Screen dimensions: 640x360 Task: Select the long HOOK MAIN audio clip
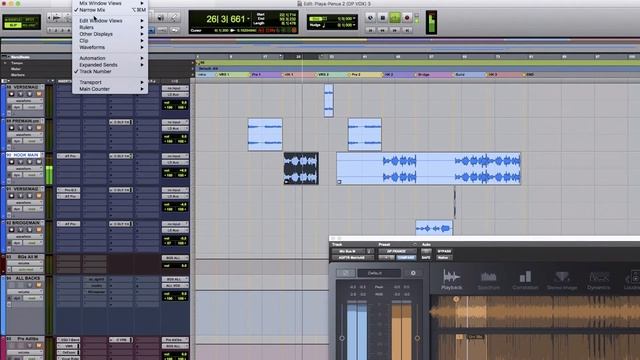[x=429, y=169]
